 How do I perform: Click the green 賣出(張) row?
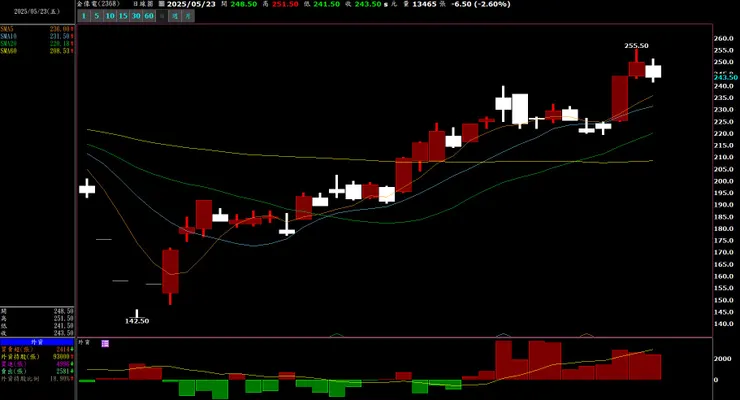[x=37, y=371]
